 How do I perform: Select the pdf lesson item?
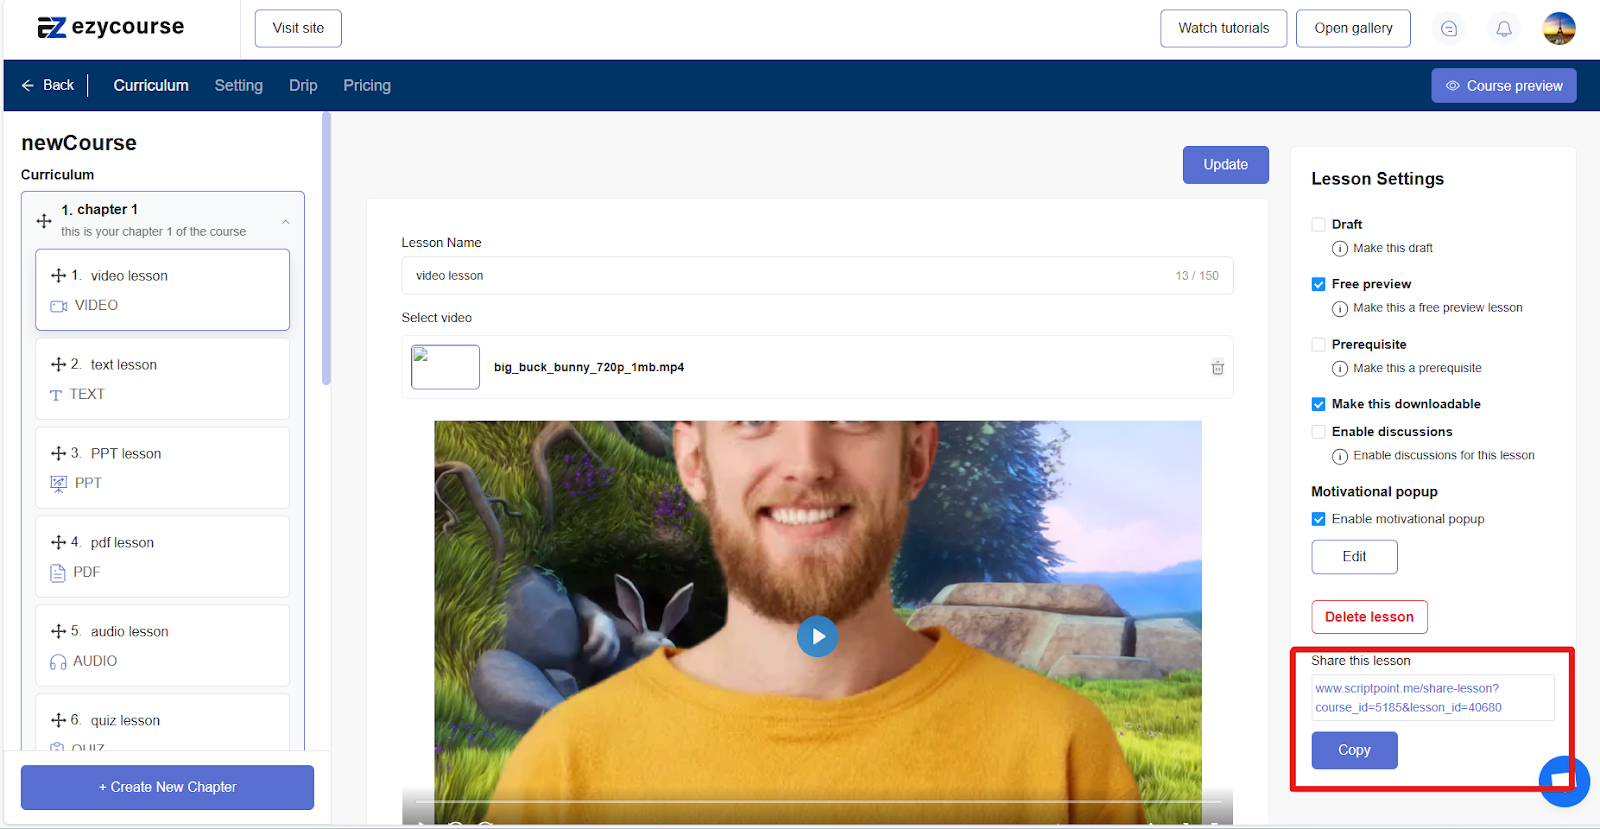coord(163,557)
